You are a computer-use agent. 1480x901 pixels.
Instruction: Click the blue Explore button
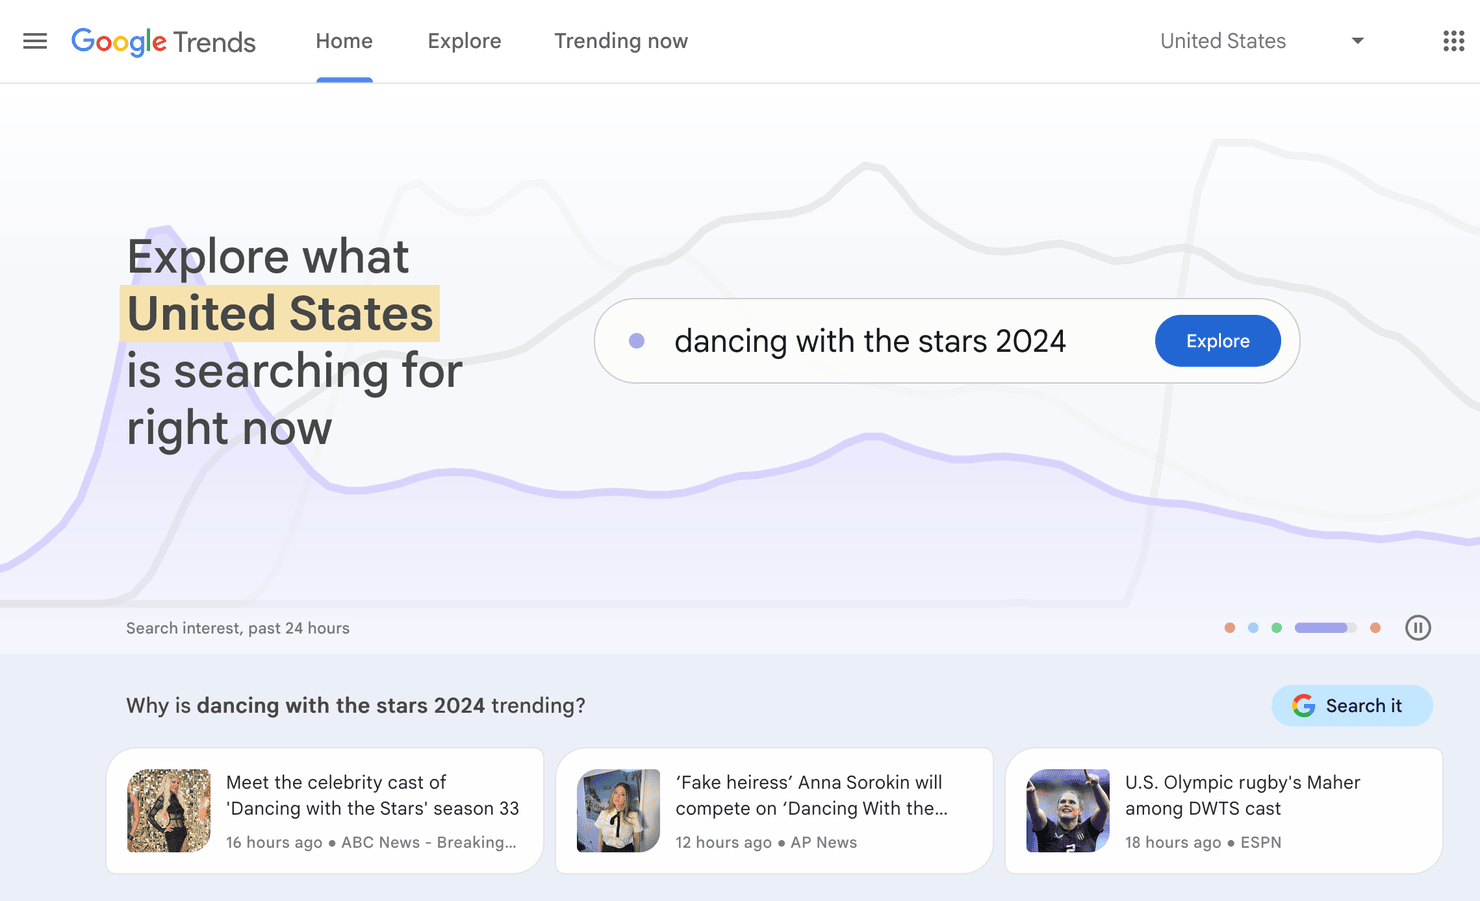[x=1218, y=341]
